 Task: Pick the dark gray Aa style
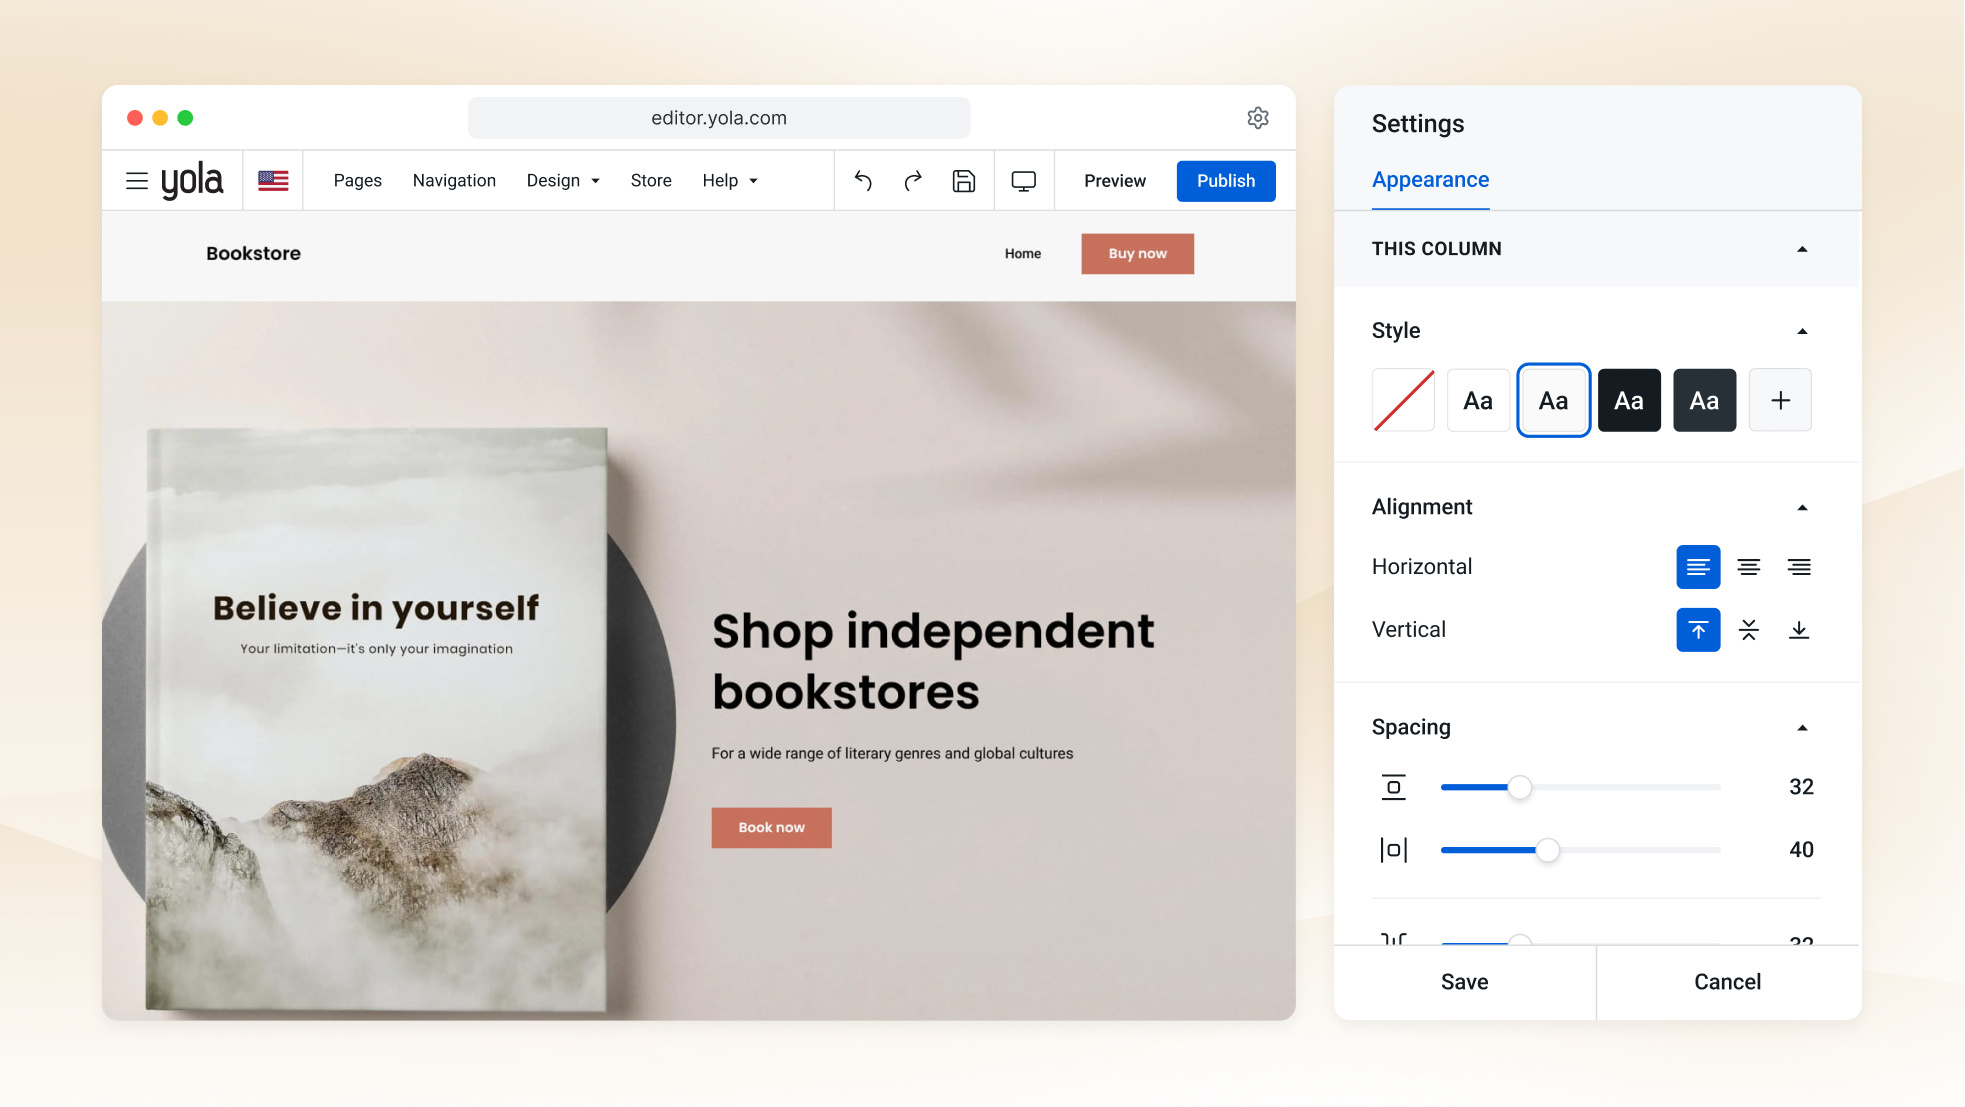[x=1705, y=400]
